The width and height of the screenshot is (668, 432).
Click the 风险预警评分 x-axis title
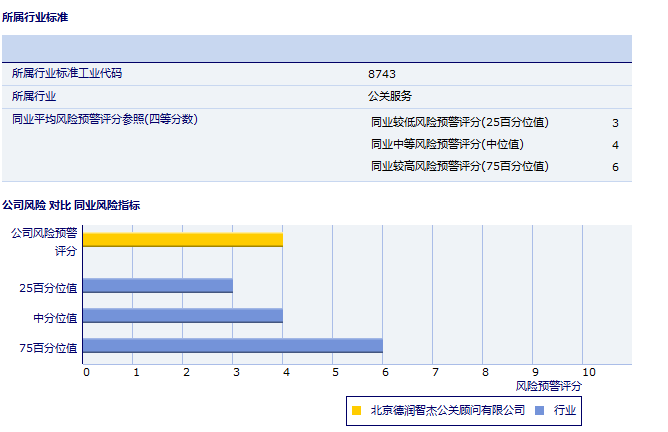[548, 385]
